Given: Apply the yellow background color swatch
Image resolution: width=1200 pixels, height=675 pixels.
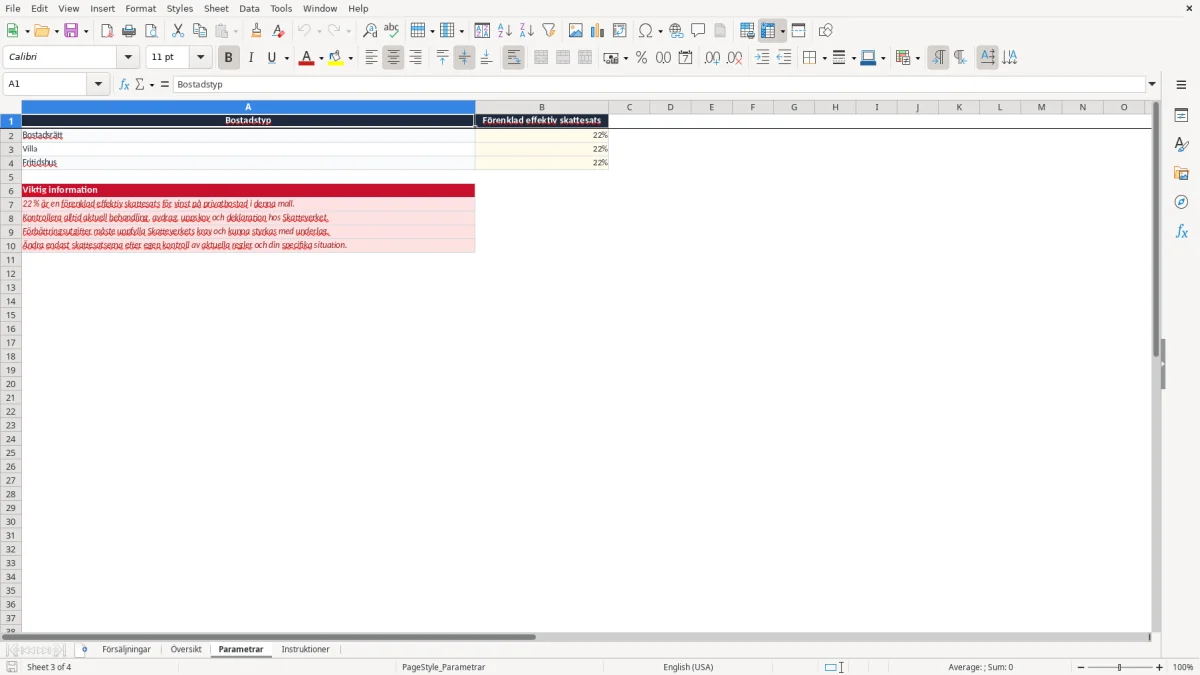Looking at the screenshot, I should coord(336,58).
